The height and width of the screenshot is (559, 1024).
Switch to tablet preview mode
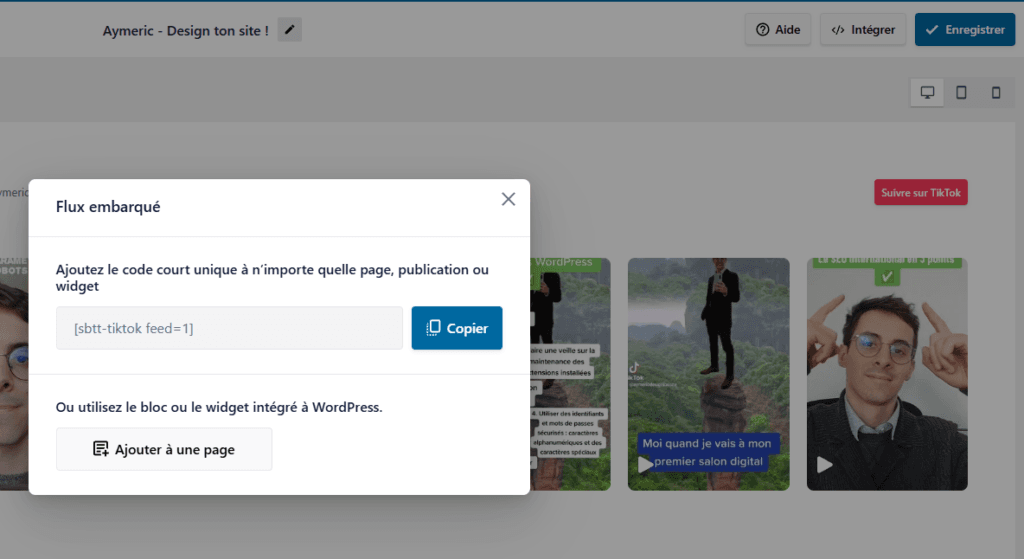[961, 93]
